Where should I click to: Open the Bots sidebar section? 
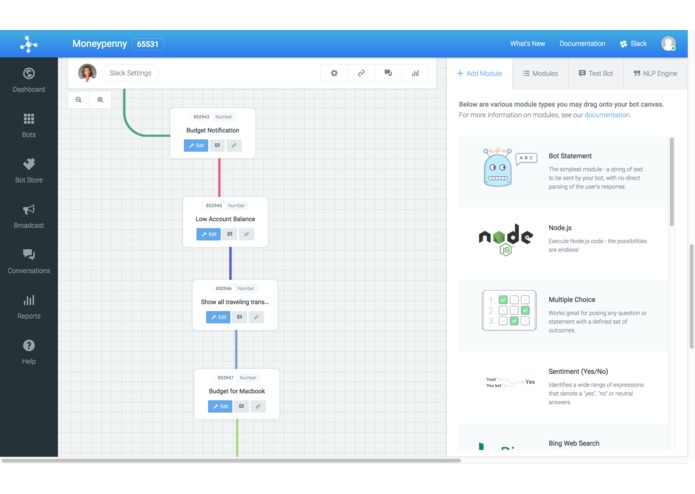(x=29, y=125)
